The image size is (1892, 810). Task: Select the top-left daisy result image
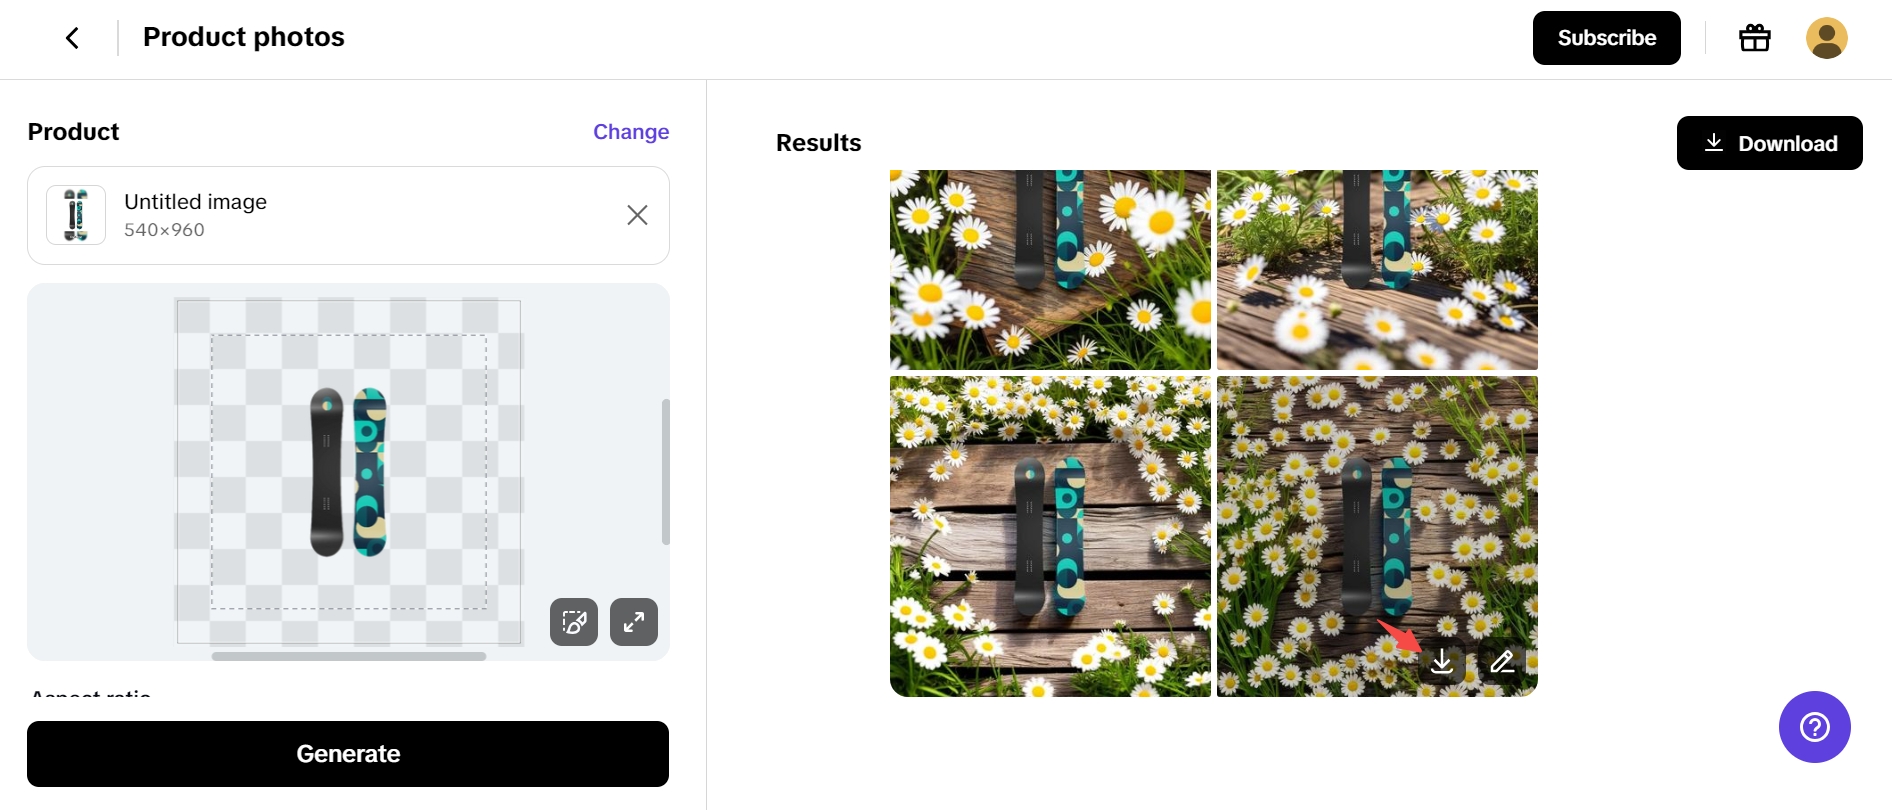point(1050,270)
